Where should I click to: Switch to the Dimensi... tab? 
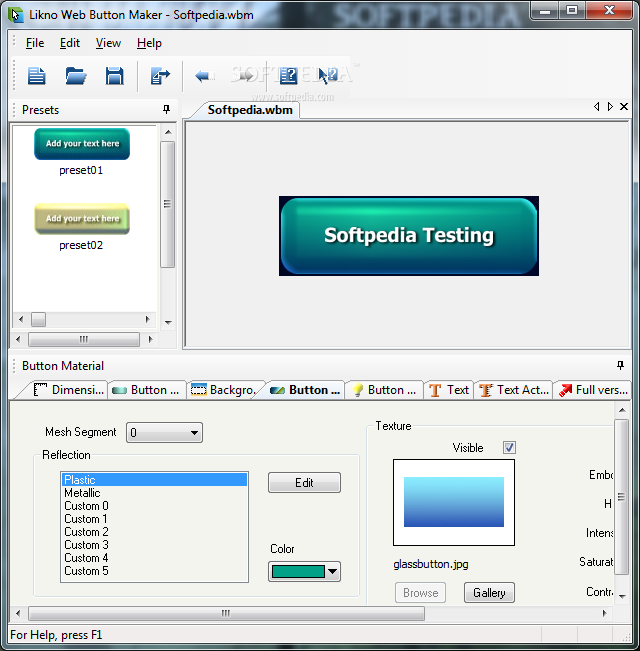68,390
